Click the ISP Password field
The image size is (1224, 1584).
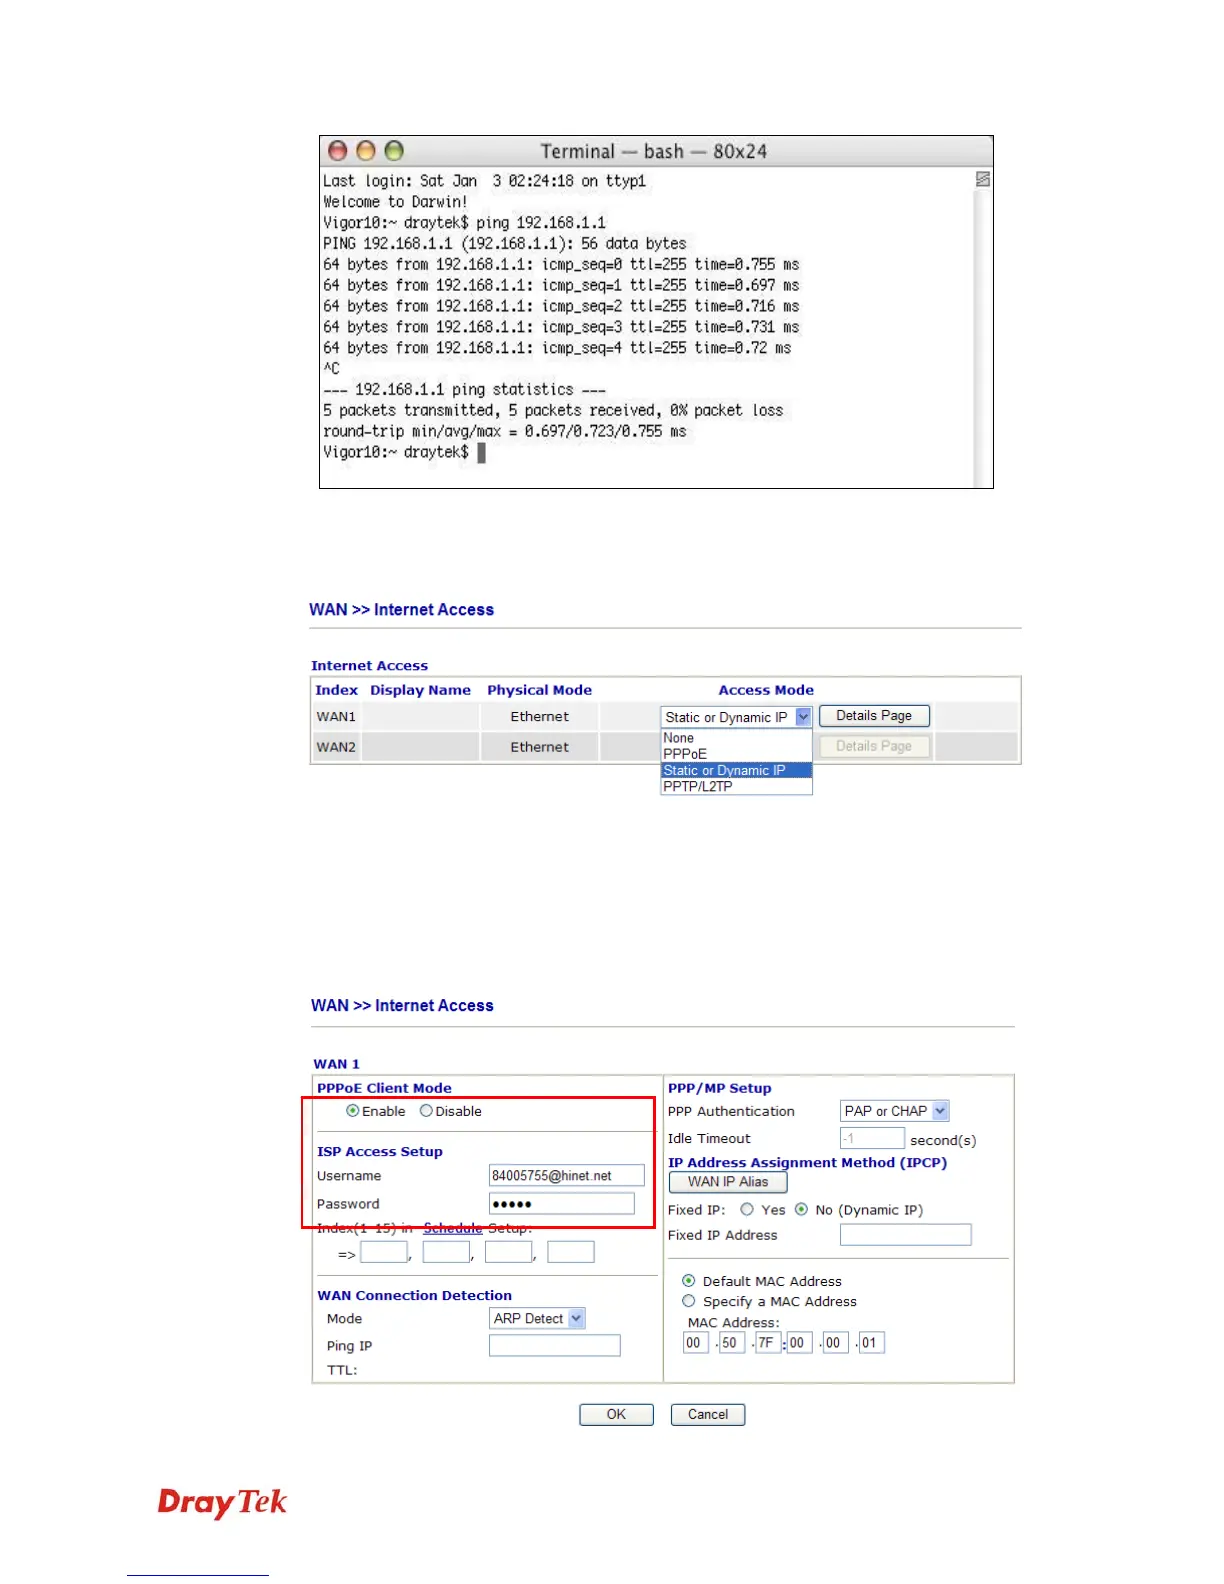[x=562, y=1204]
